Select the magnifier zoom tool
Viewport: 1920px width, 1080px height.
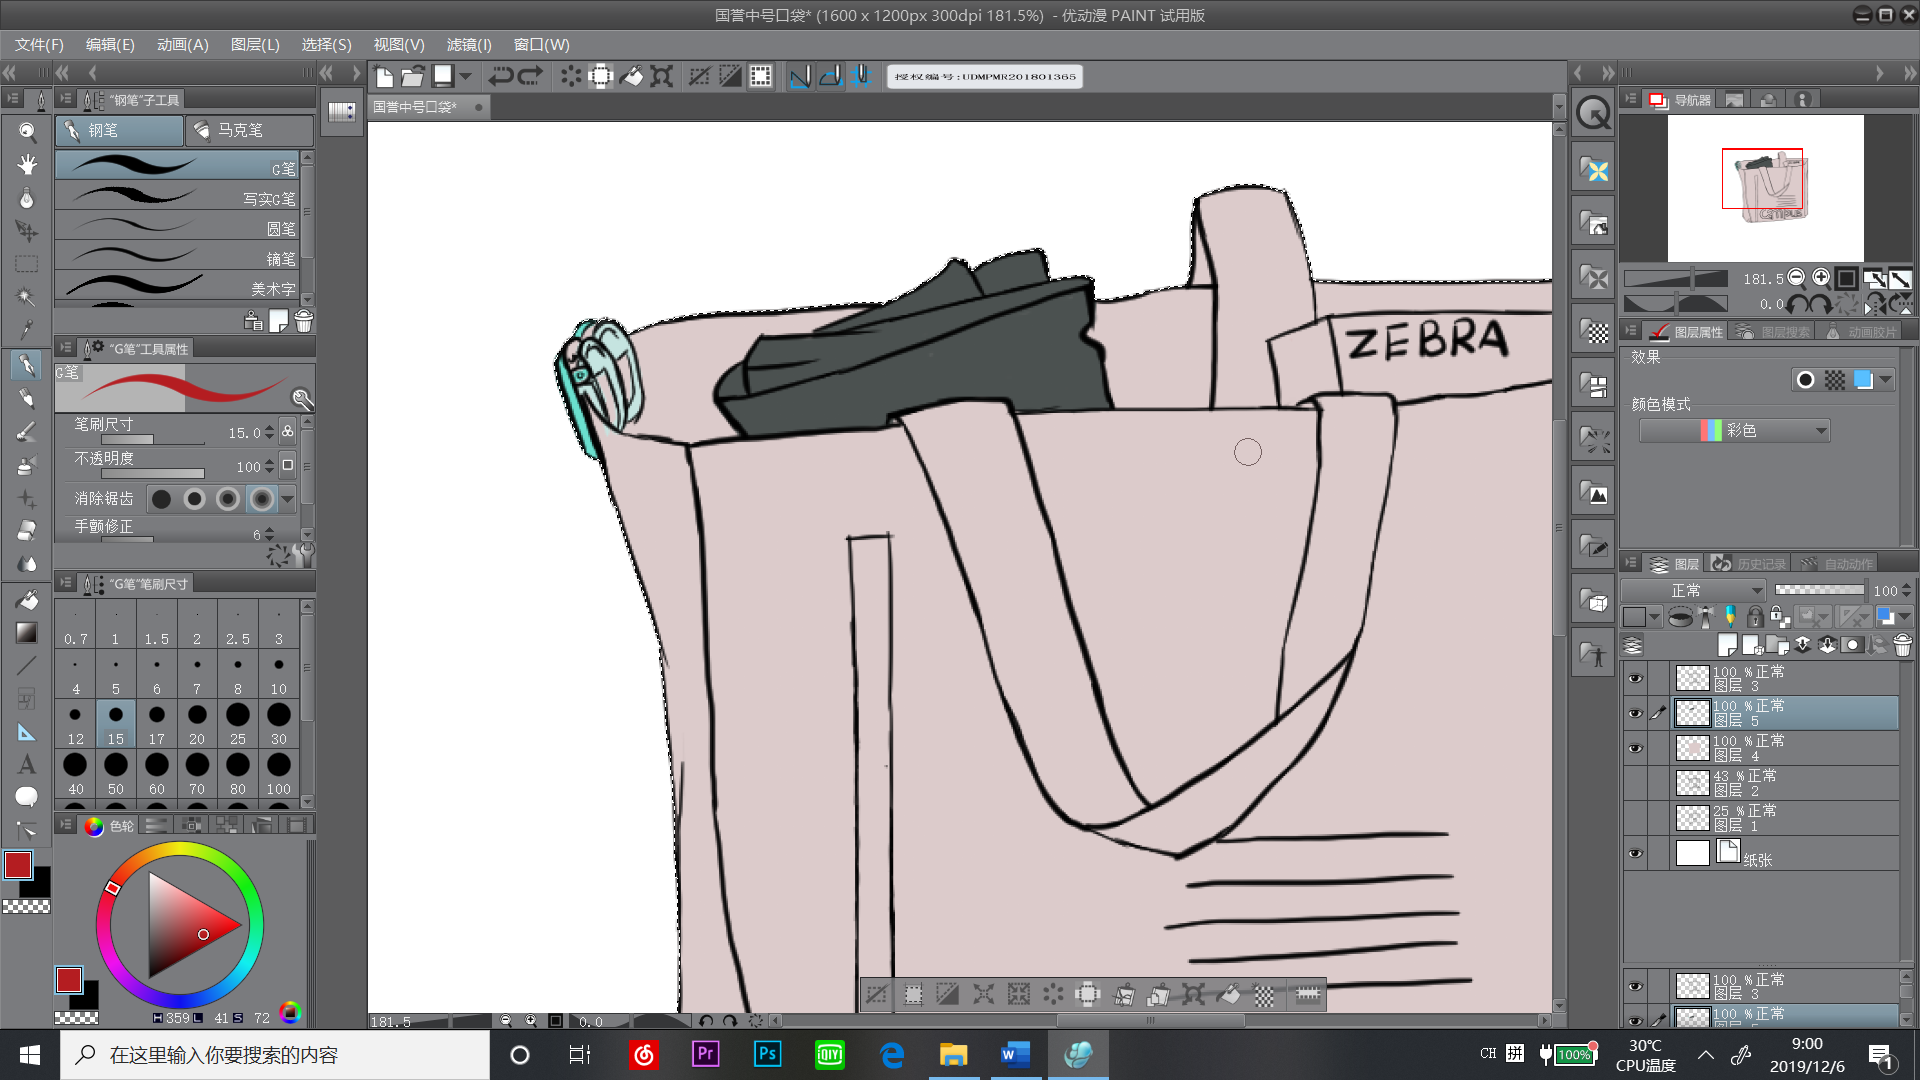tap(27, 131)
